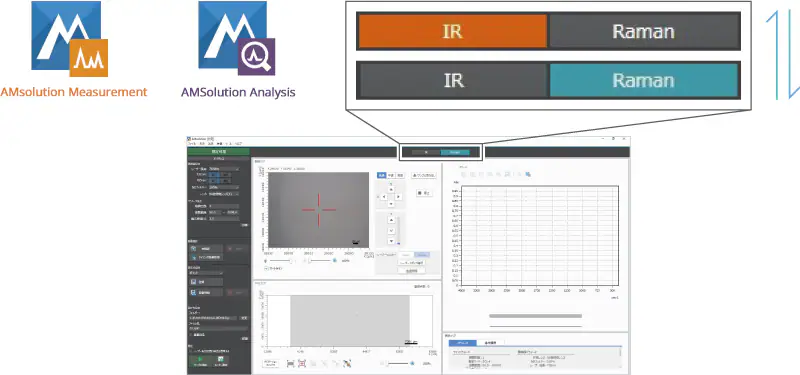Click the gray IR button beside teal Raman

point(453,80)
